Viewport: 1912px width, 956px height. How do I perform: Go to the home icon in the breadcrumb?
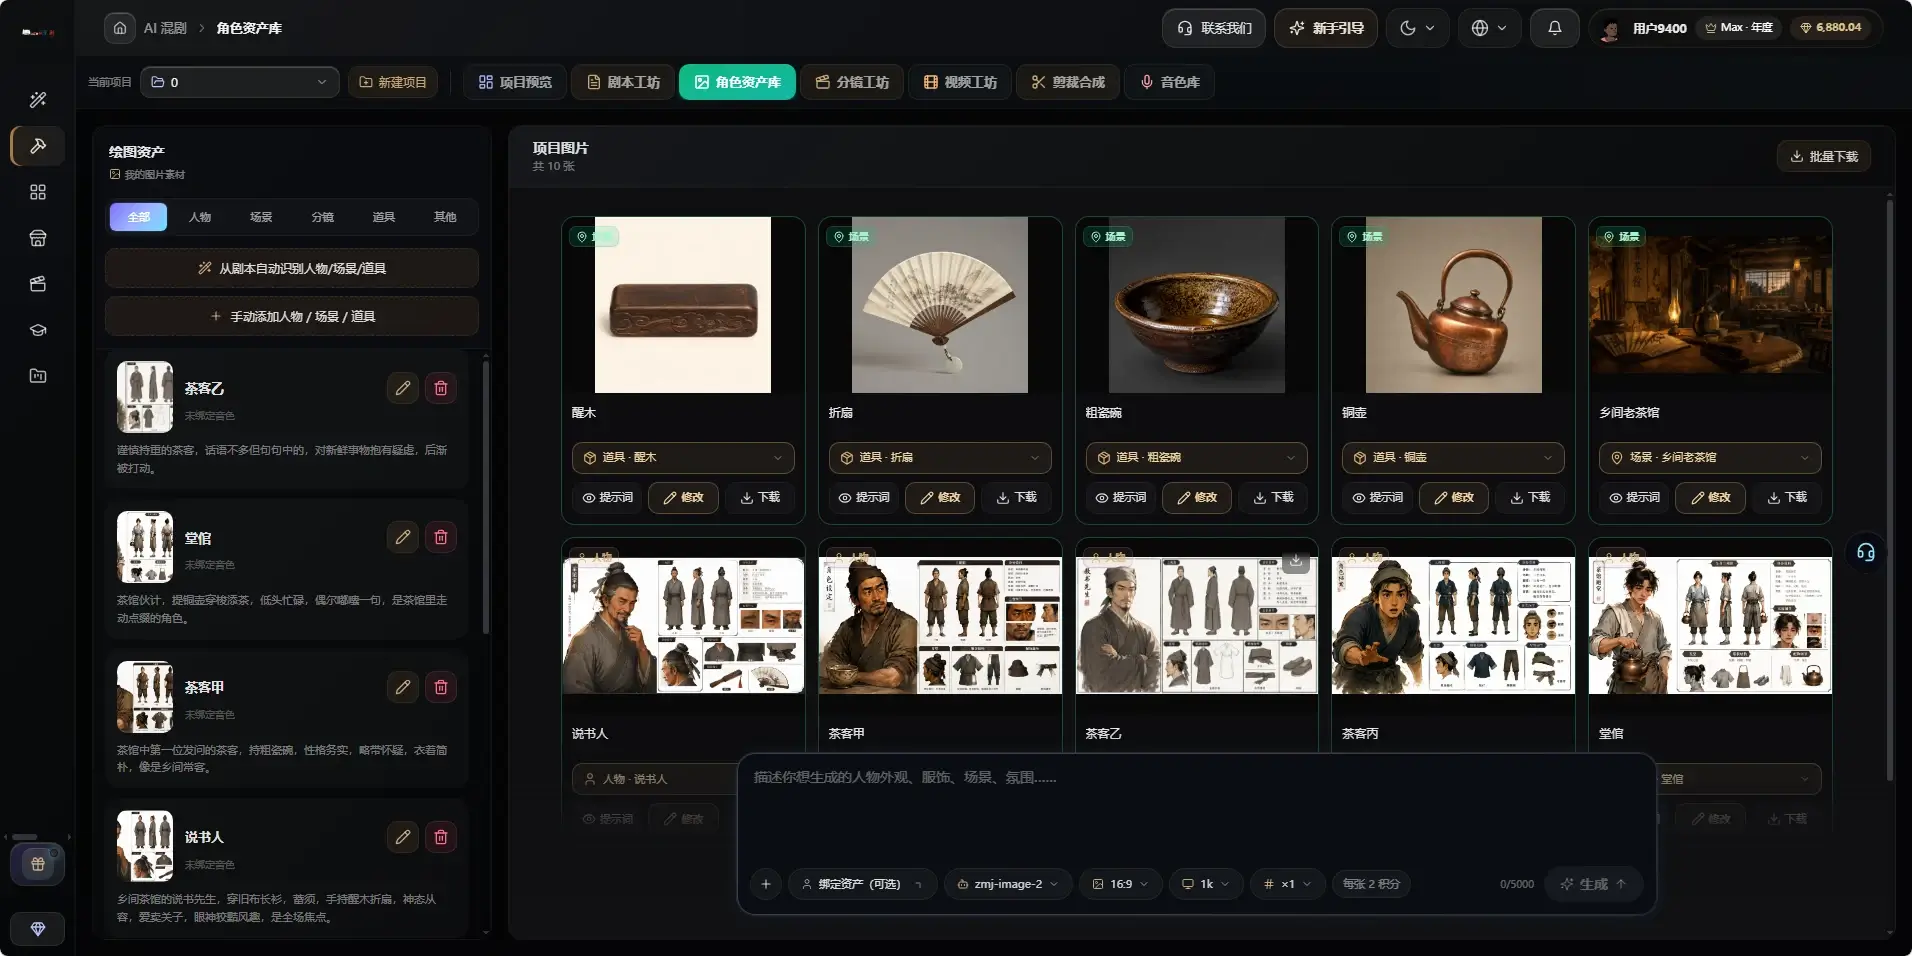pyautogui.click(x=120, y=28)
